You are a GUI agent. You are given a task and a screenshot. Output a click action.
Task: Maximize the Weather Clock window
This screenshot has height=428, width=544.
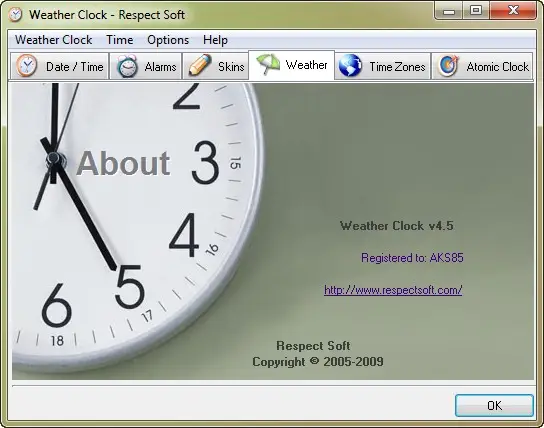476,10
